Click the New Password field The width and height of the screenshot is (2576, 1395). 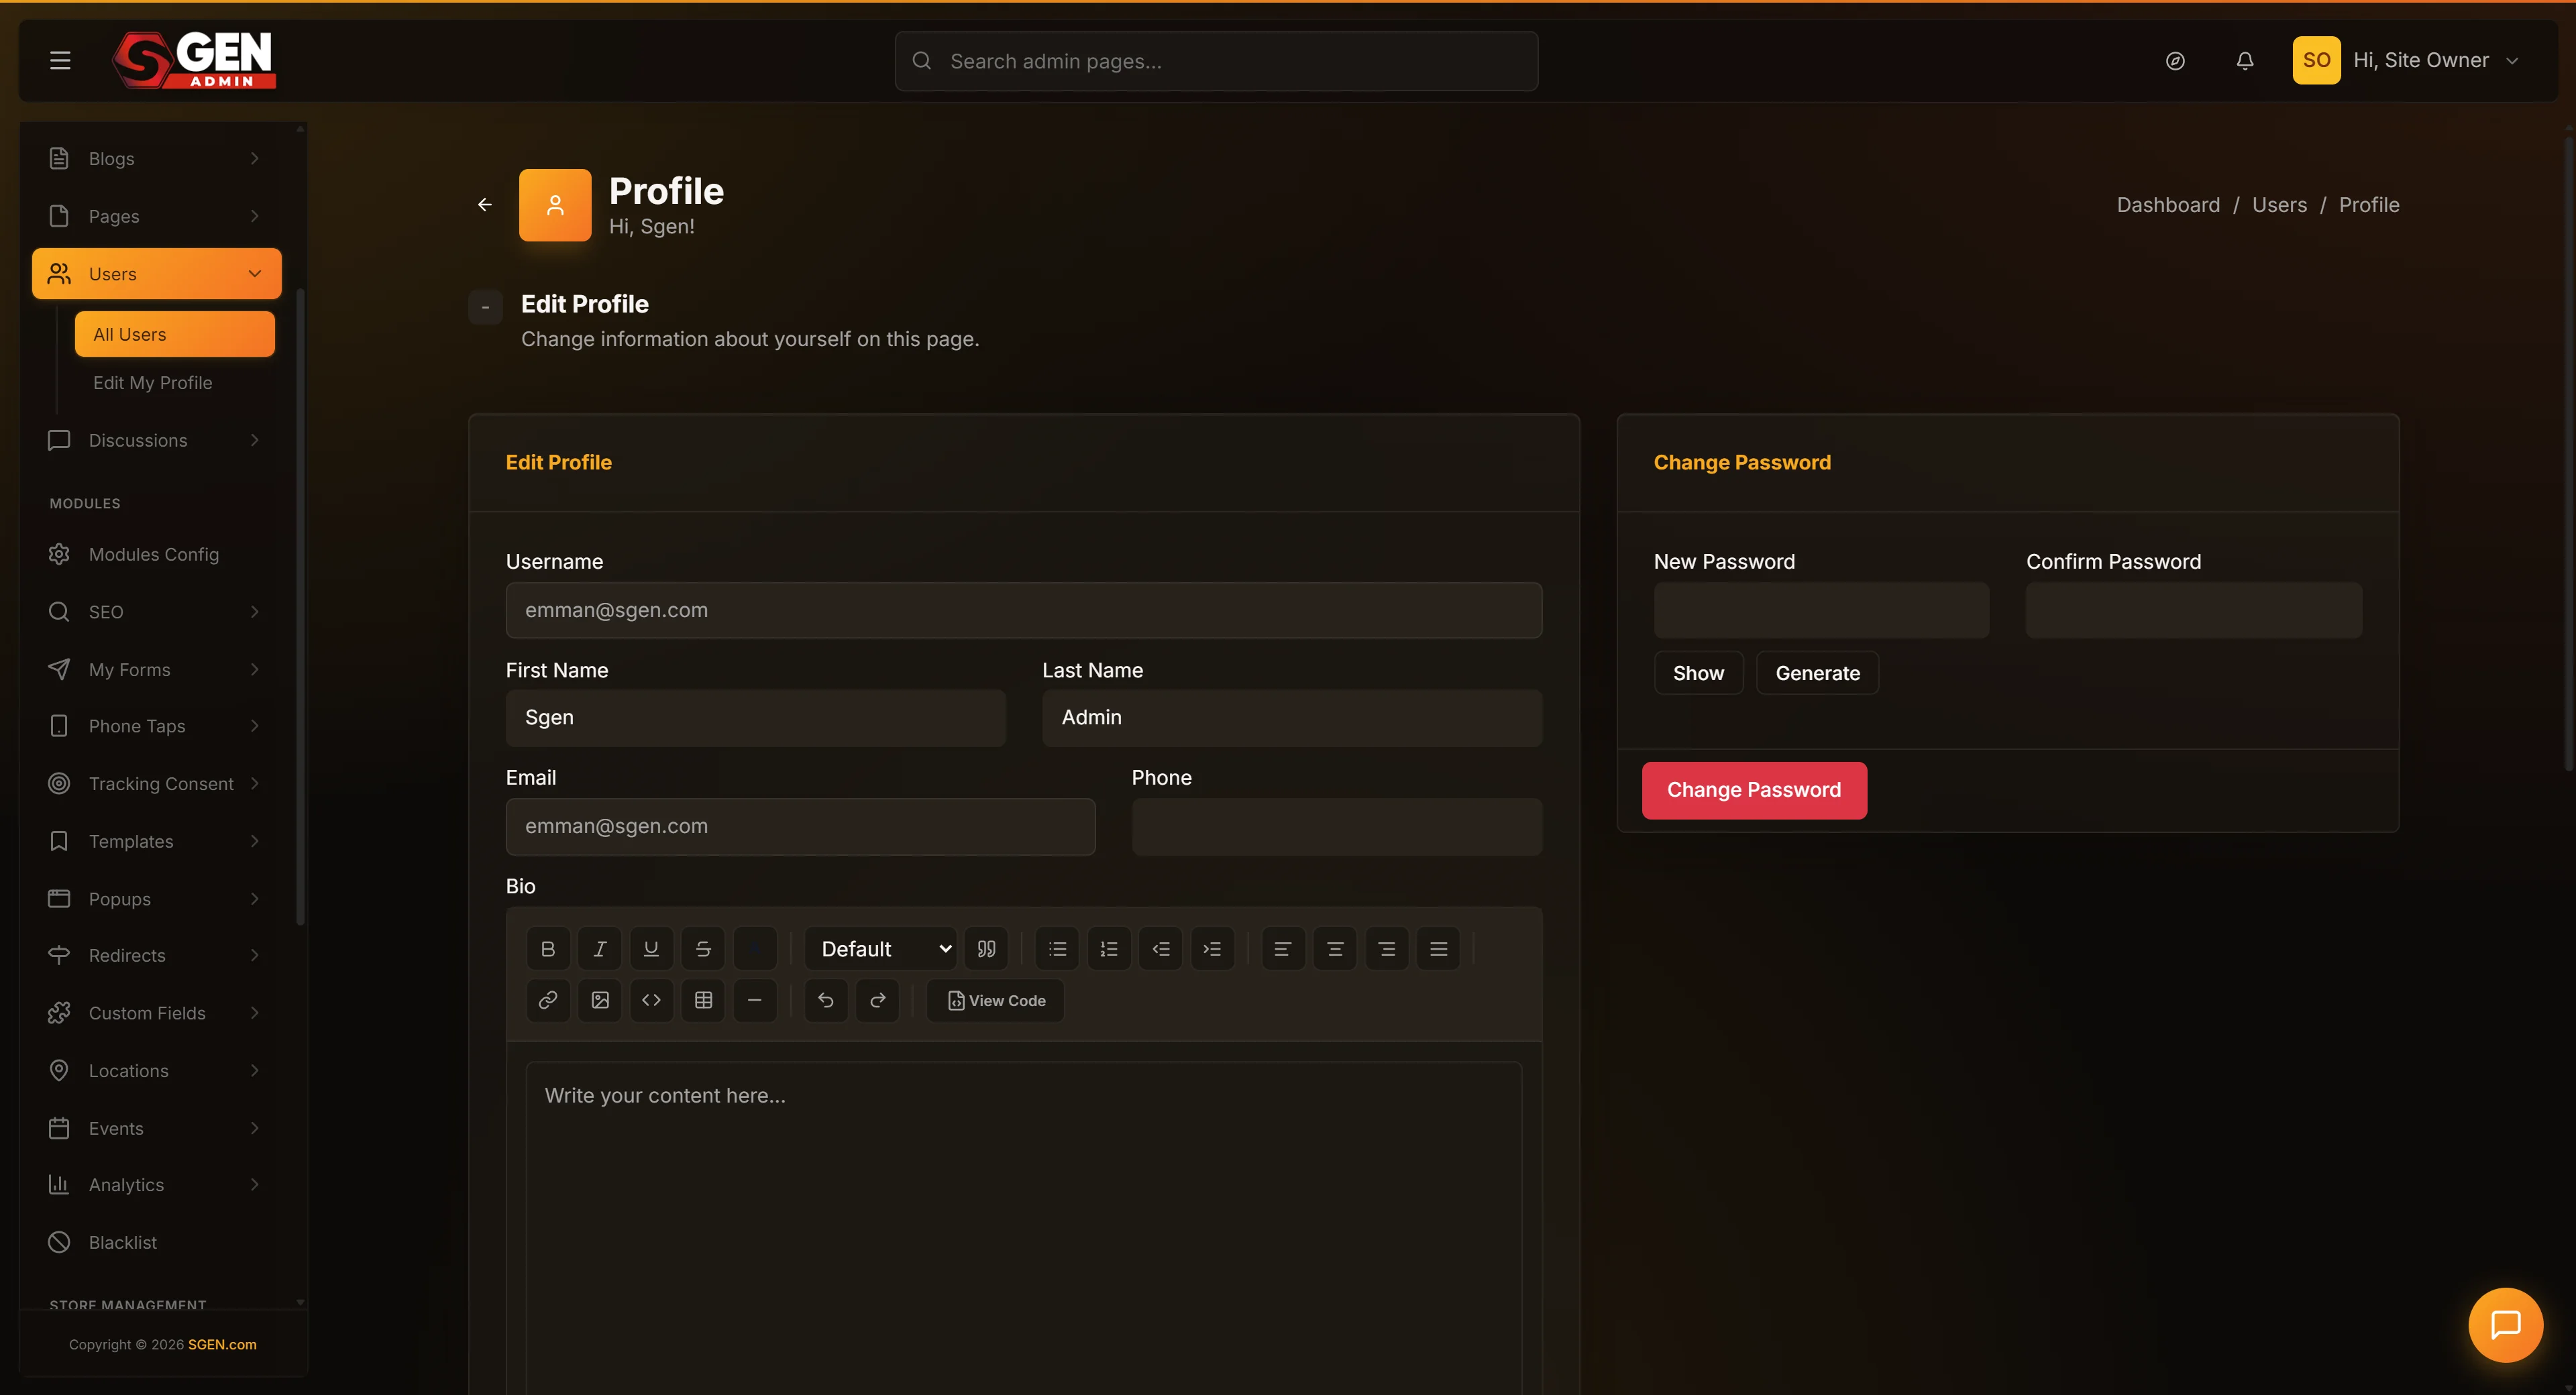click(x=1821, y=610)
